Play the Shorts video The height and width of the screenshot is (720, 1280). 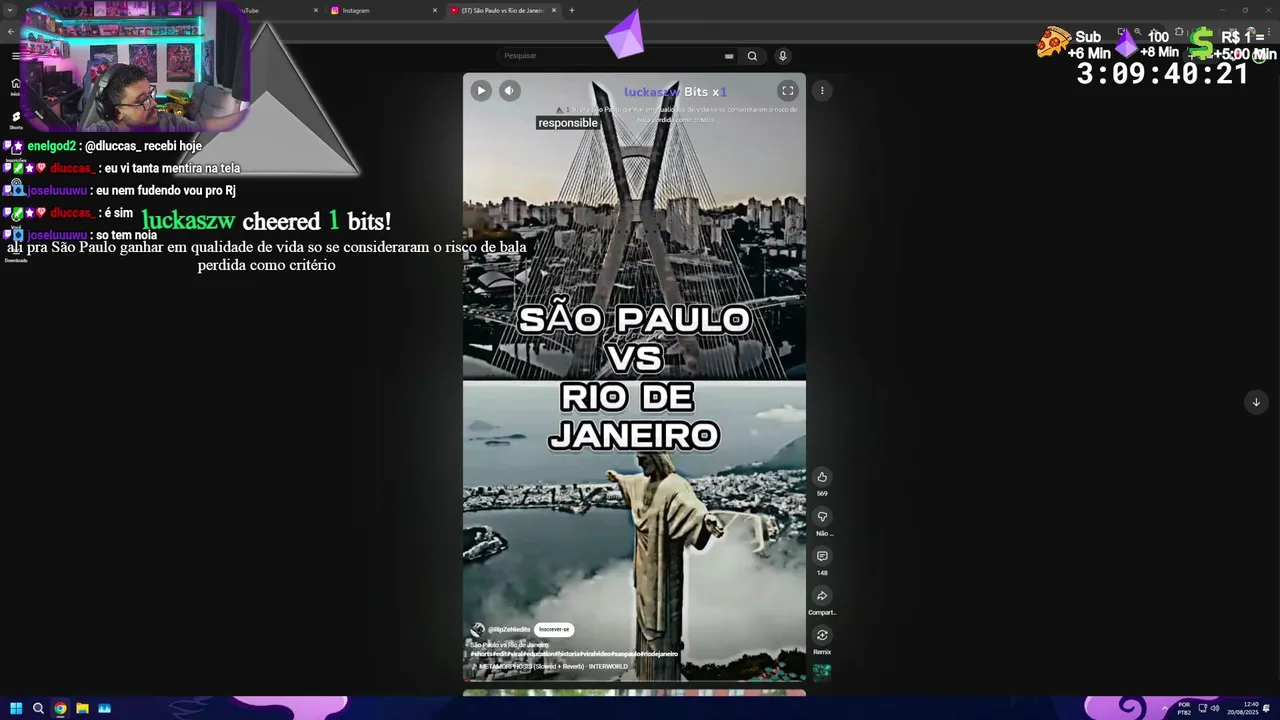click(481, 91)
